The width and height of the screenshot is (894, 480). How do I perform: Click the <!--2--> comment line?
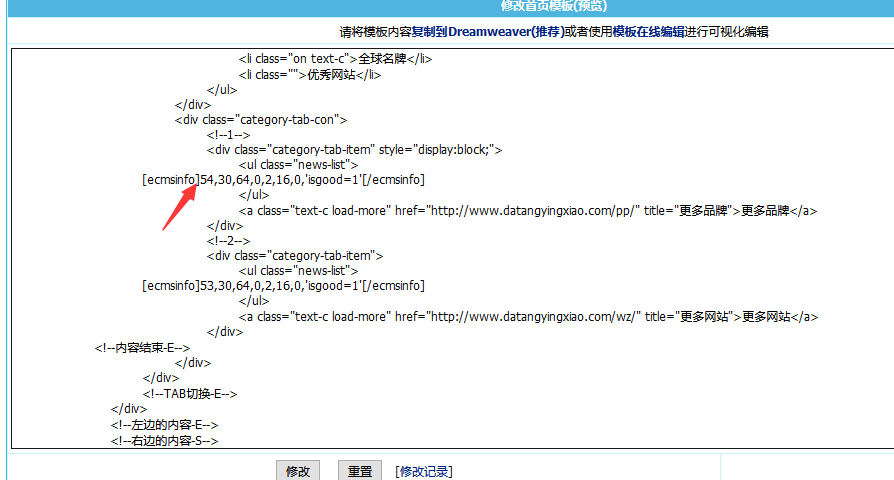coord(228,241)
